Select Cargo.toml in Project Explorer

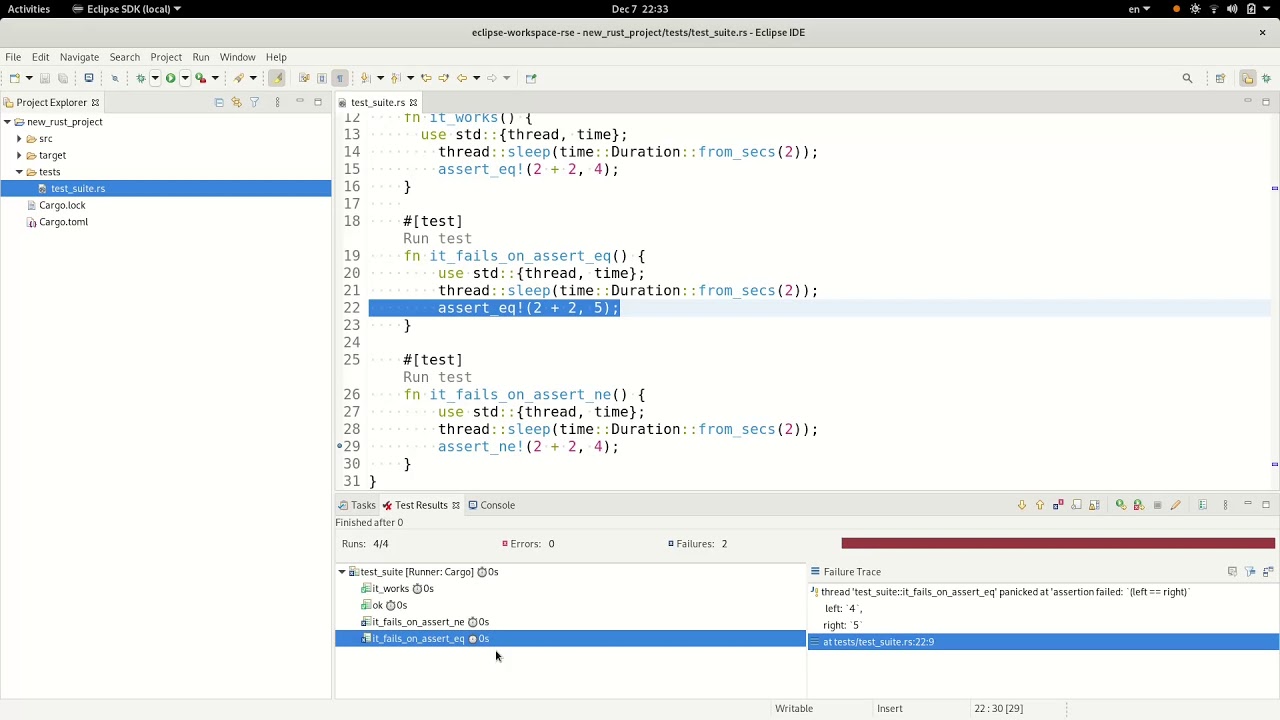coord(63,222)
